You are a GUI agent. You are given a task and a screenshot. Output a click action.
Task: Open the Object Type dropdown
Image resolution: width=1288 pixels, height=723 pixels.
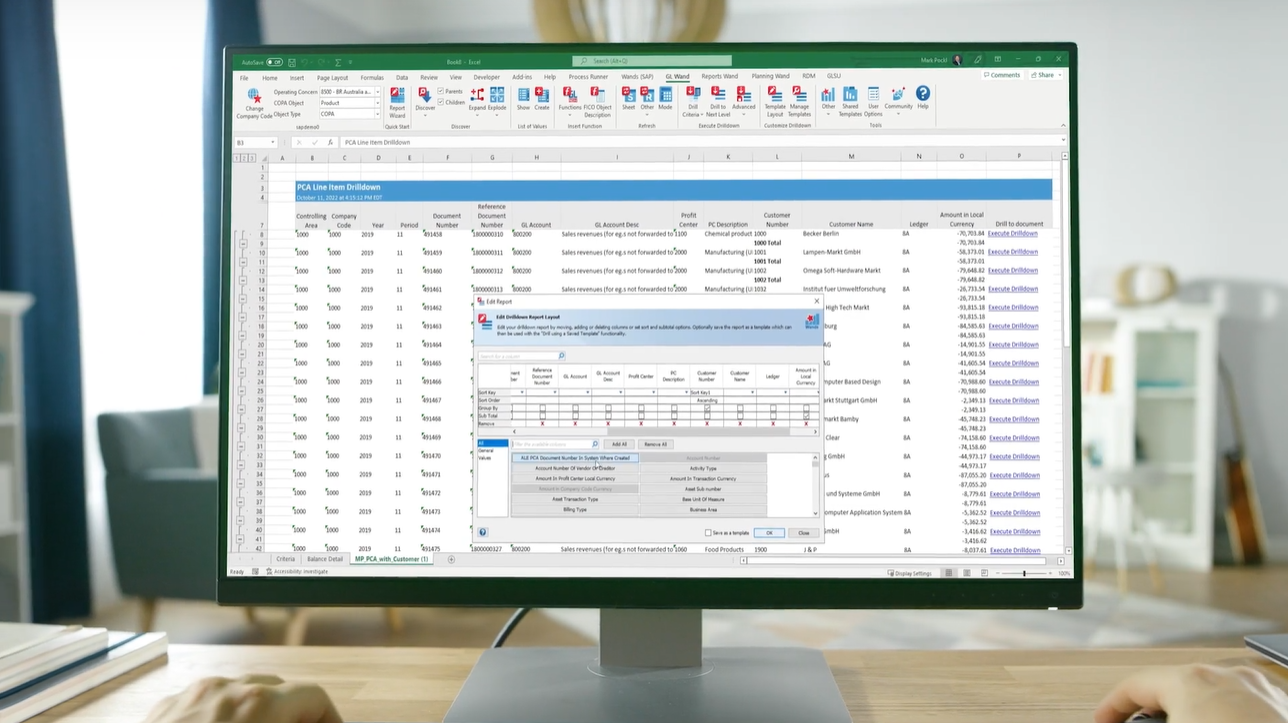378,114
